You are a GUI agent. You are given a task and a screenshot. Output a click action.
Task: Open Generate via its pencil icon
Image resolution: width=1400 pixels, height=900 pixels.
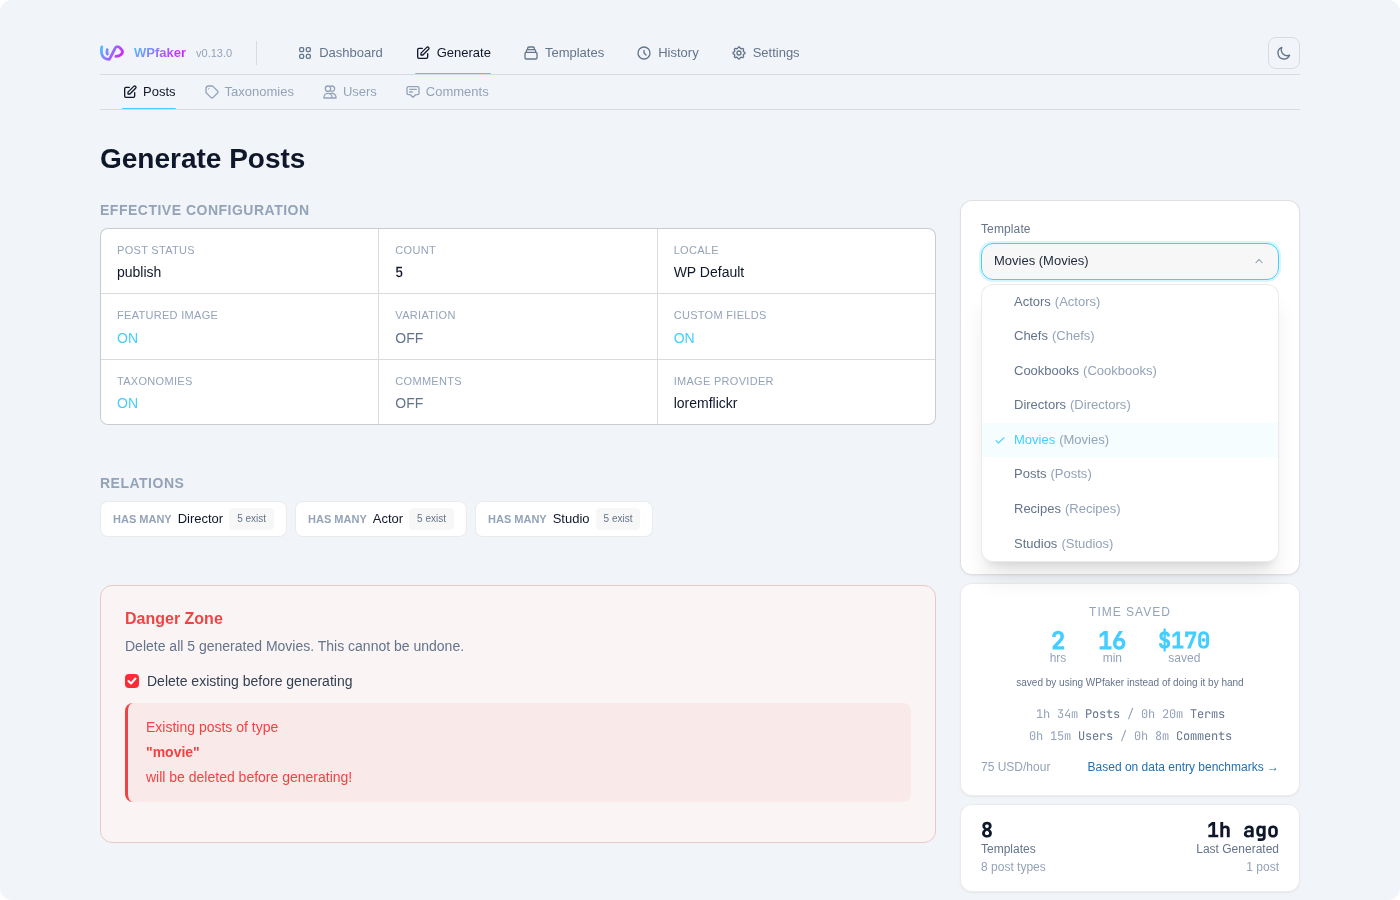click(421, 52)
